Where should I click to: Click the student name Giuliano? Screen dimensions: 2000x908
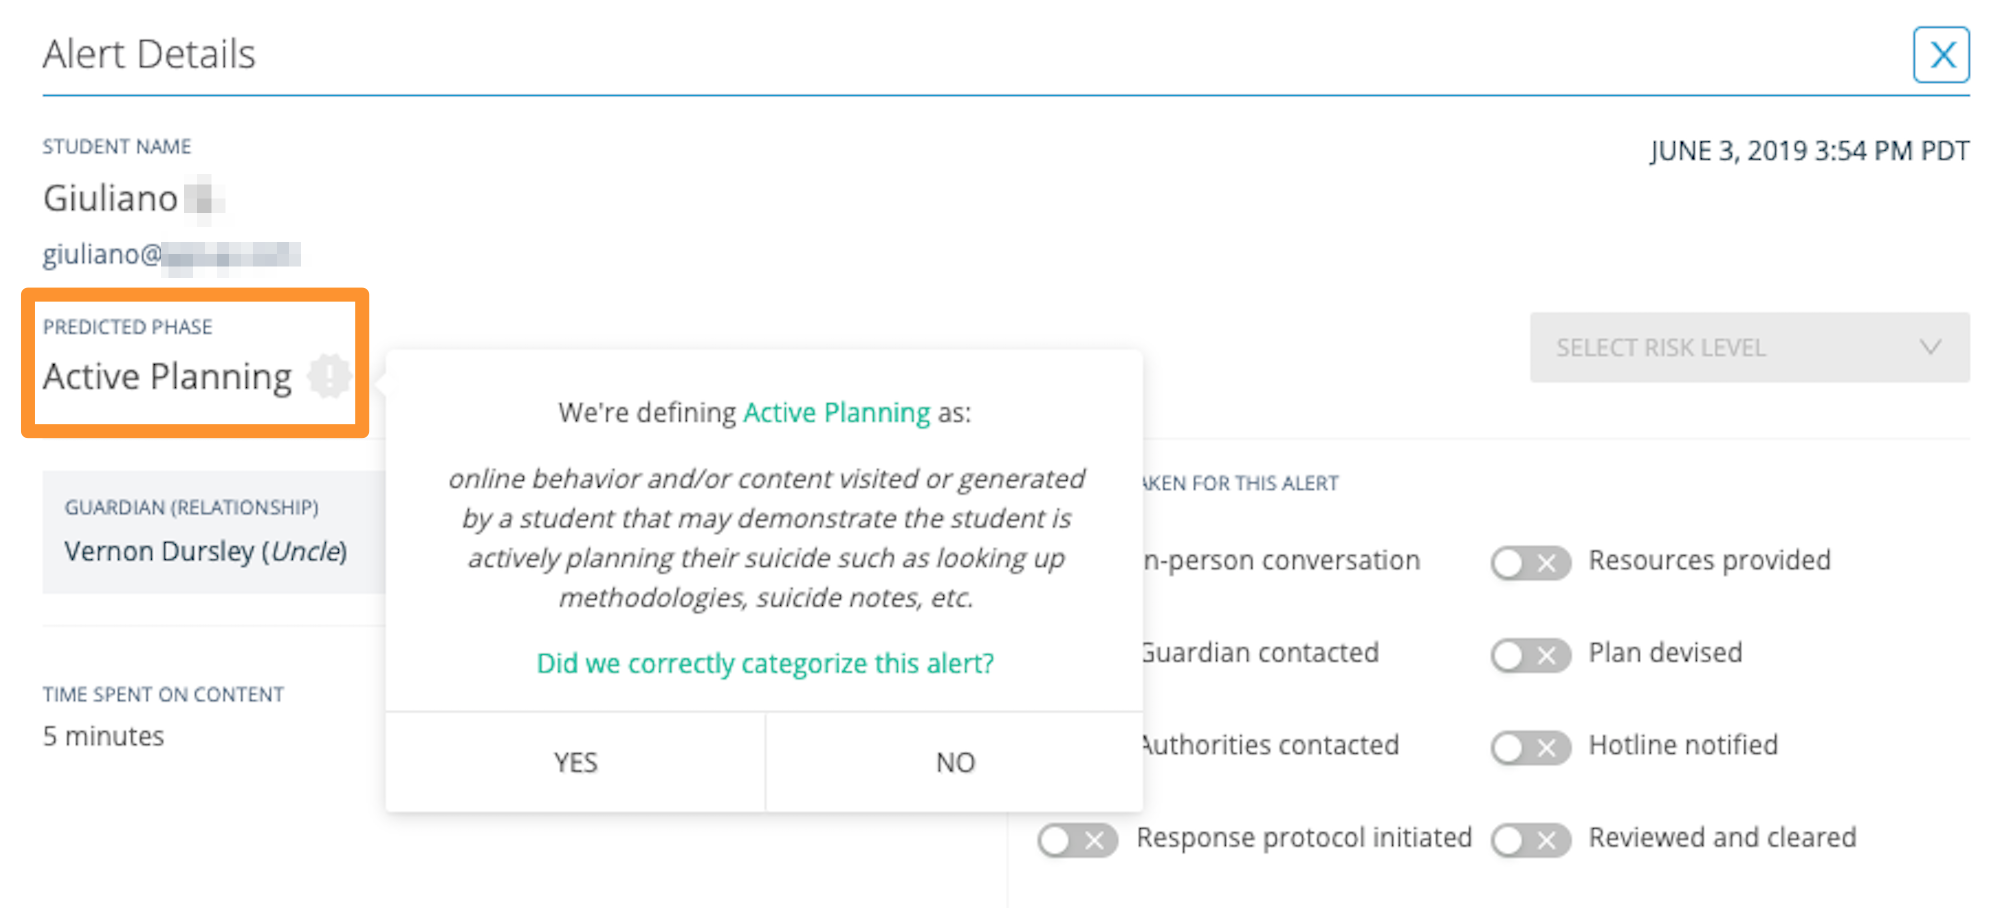pyautogui.click(x=111, y=198)
